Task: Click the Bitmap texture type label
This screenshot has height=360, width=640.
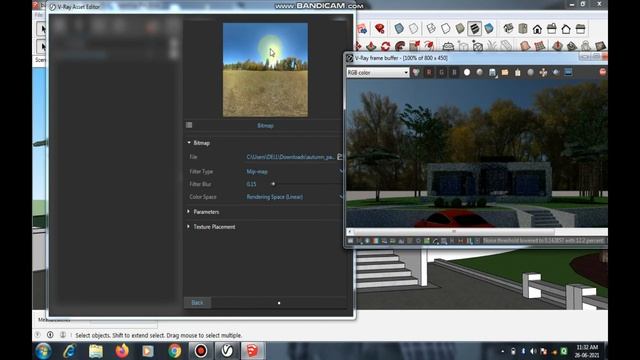Action: (x=265, y=125)
